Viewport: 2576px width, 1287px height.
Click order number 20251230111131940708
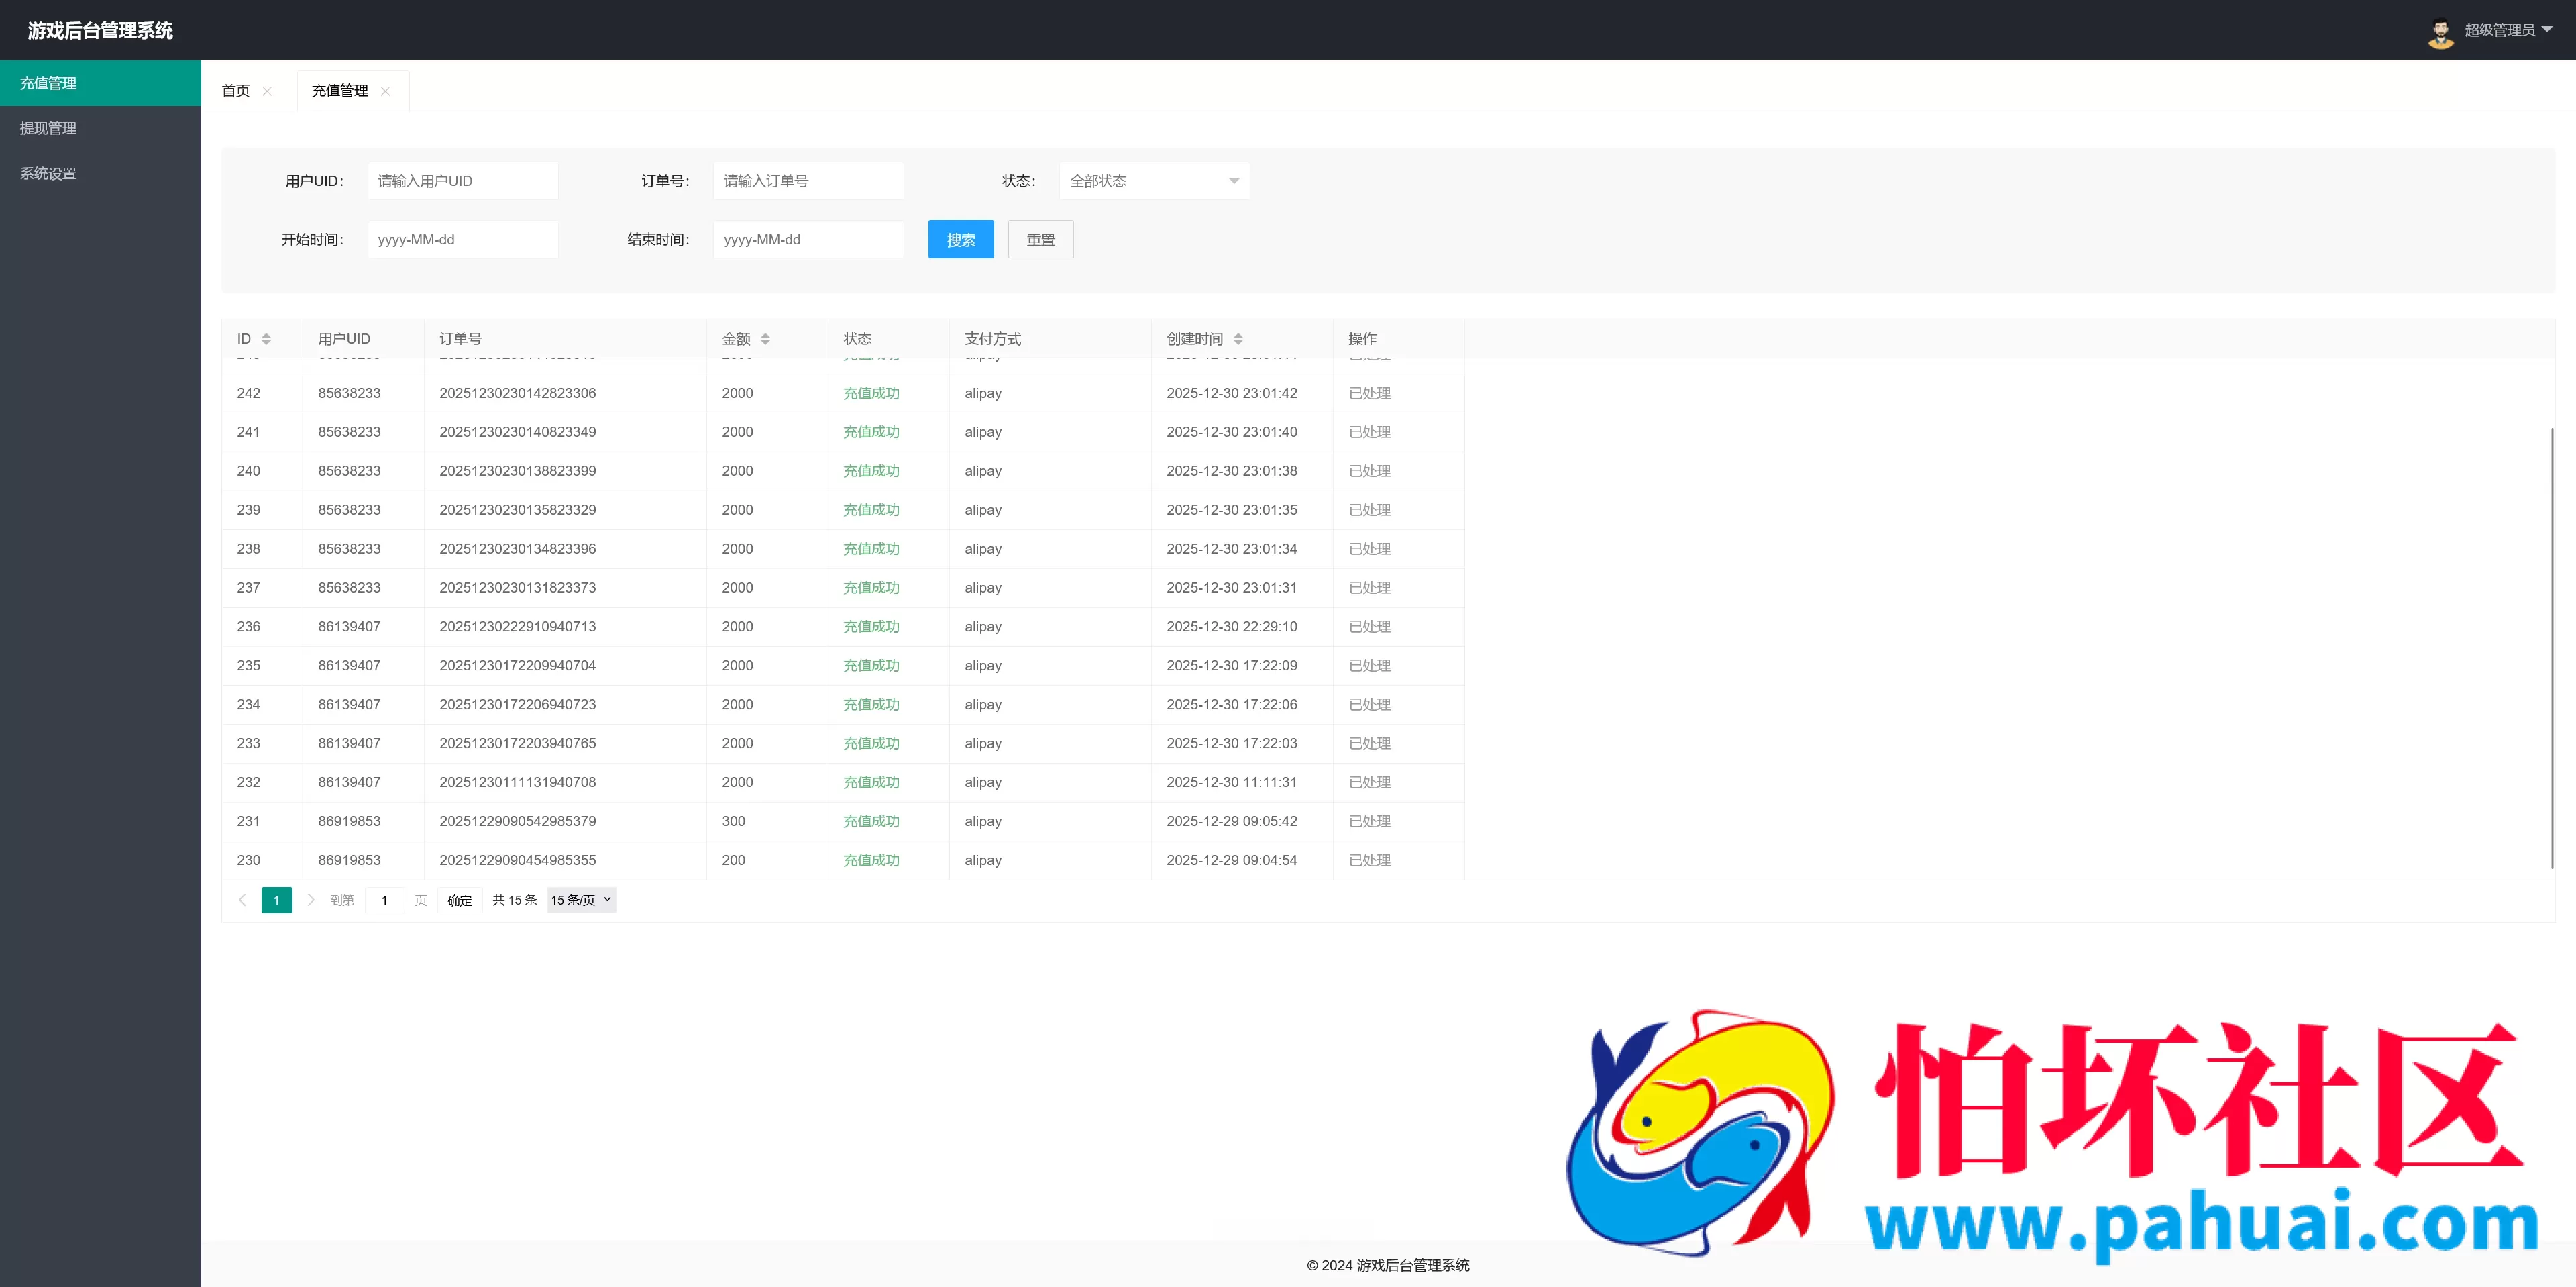pyautogui.click(x=518, y=783)
